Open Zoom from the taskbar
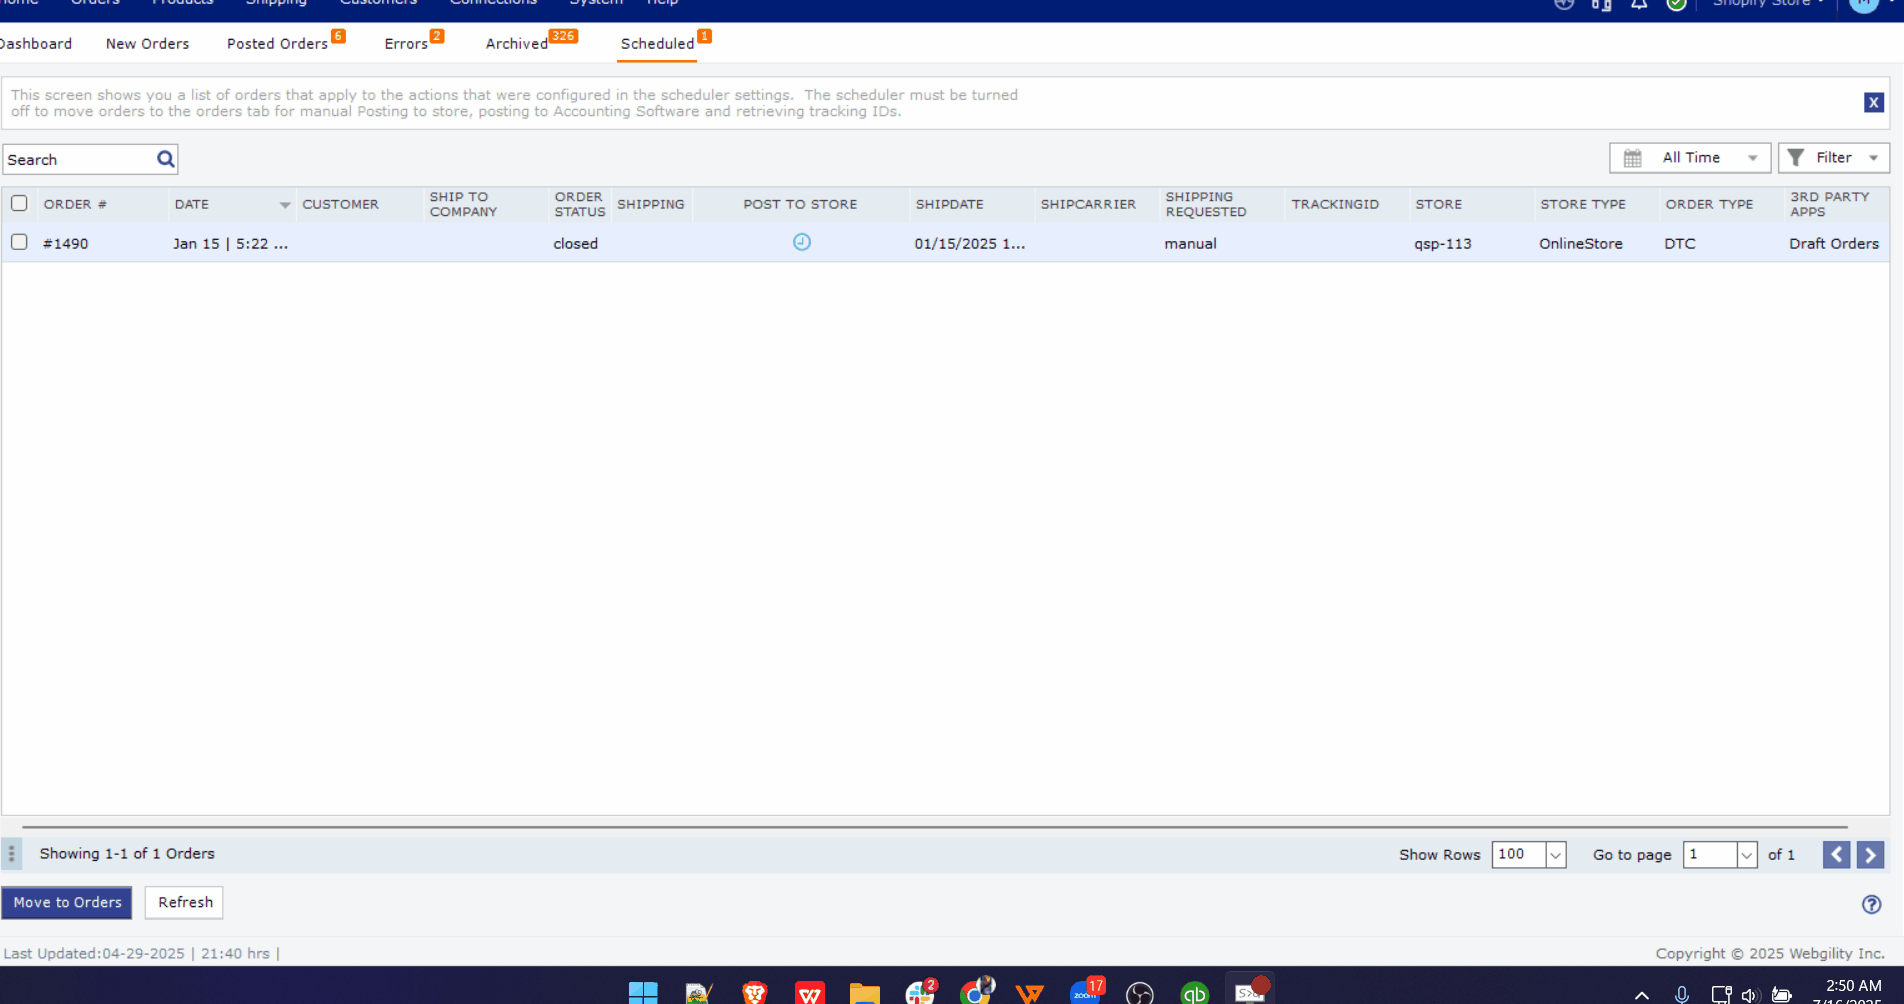The height and width of the screenshot is (1004, 1904). [1086, 992]
